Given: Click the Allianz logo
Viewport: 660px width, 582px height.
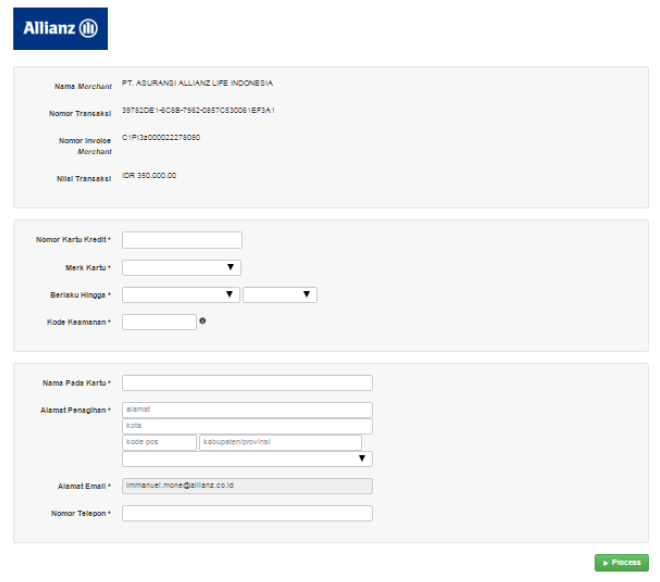Looking at the screenshot, I should coord(60,29).
